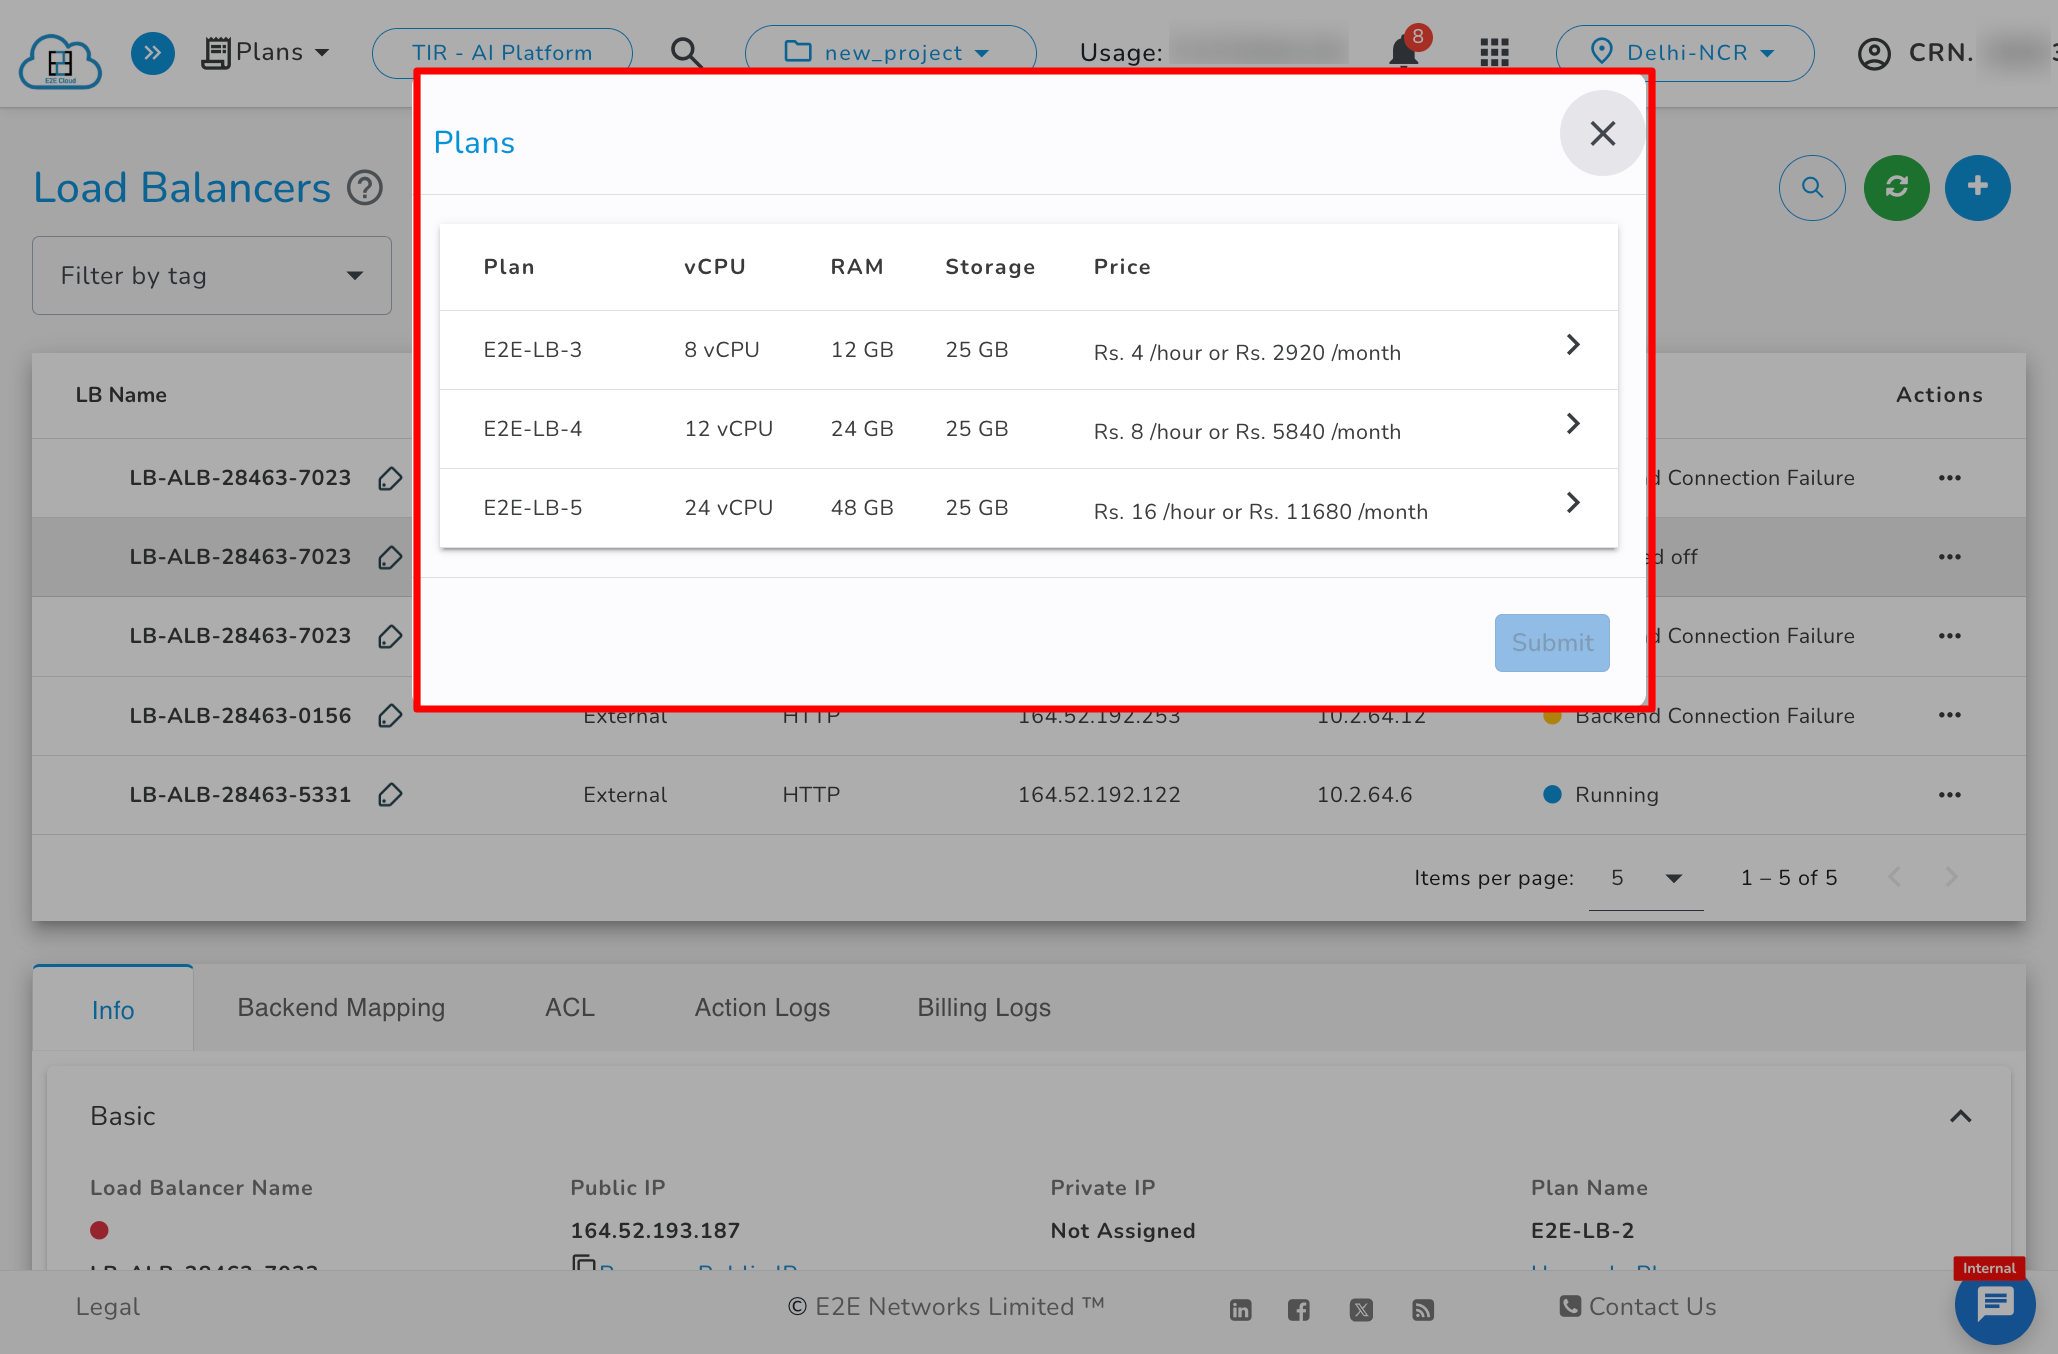Click the help icon beside Load Balancers
Screen dimensions: 2058x1354
coord(365,187)
